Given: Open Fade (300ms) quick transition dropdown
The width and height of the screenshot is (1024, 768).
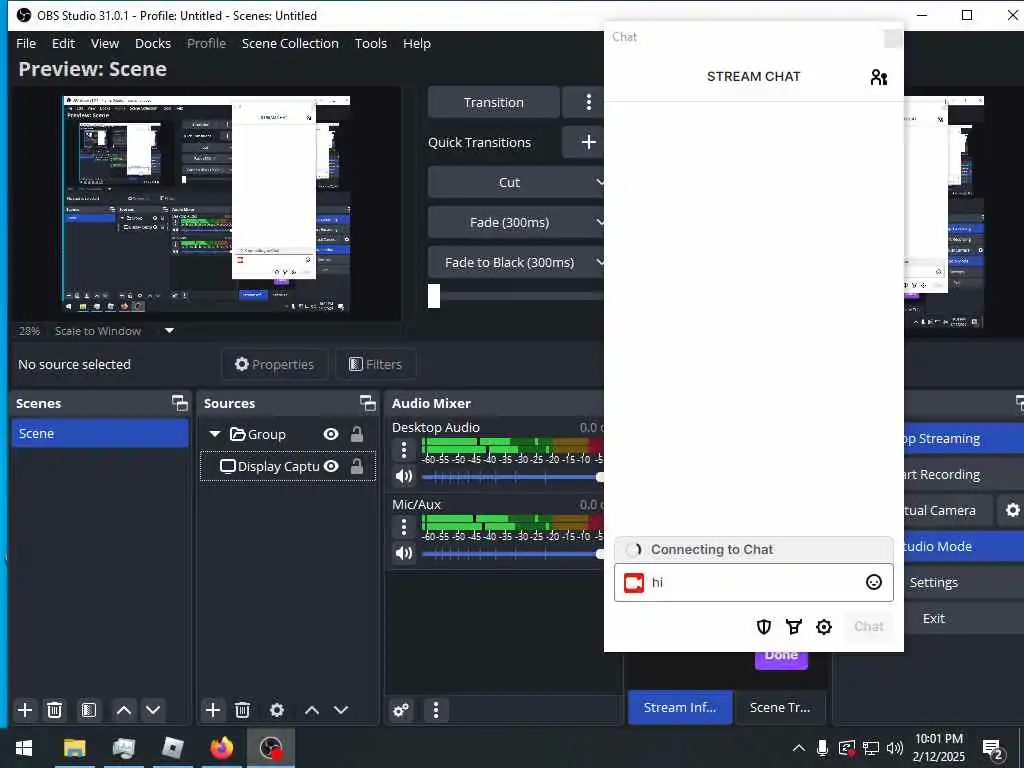Looking at the screenshot, I should tap(516, 222).
